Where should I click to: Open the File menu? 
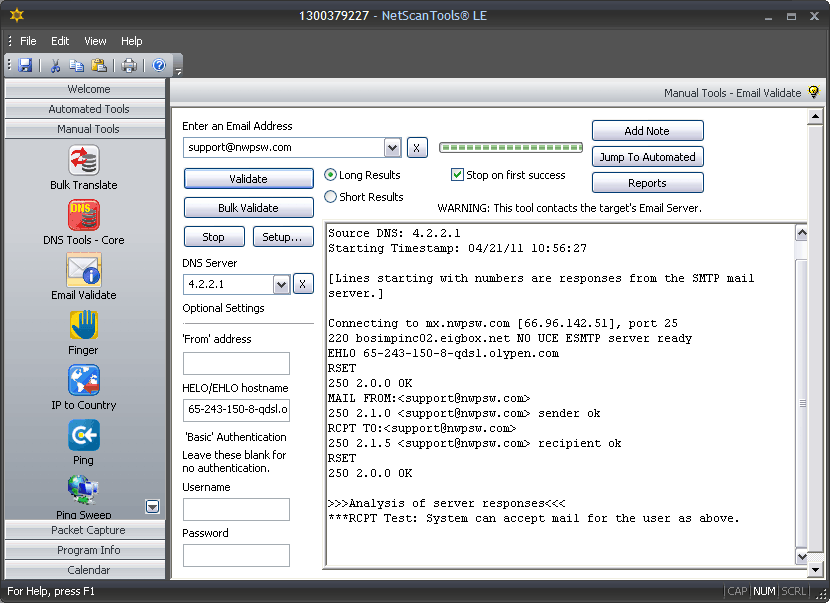[x=28, y=41]
